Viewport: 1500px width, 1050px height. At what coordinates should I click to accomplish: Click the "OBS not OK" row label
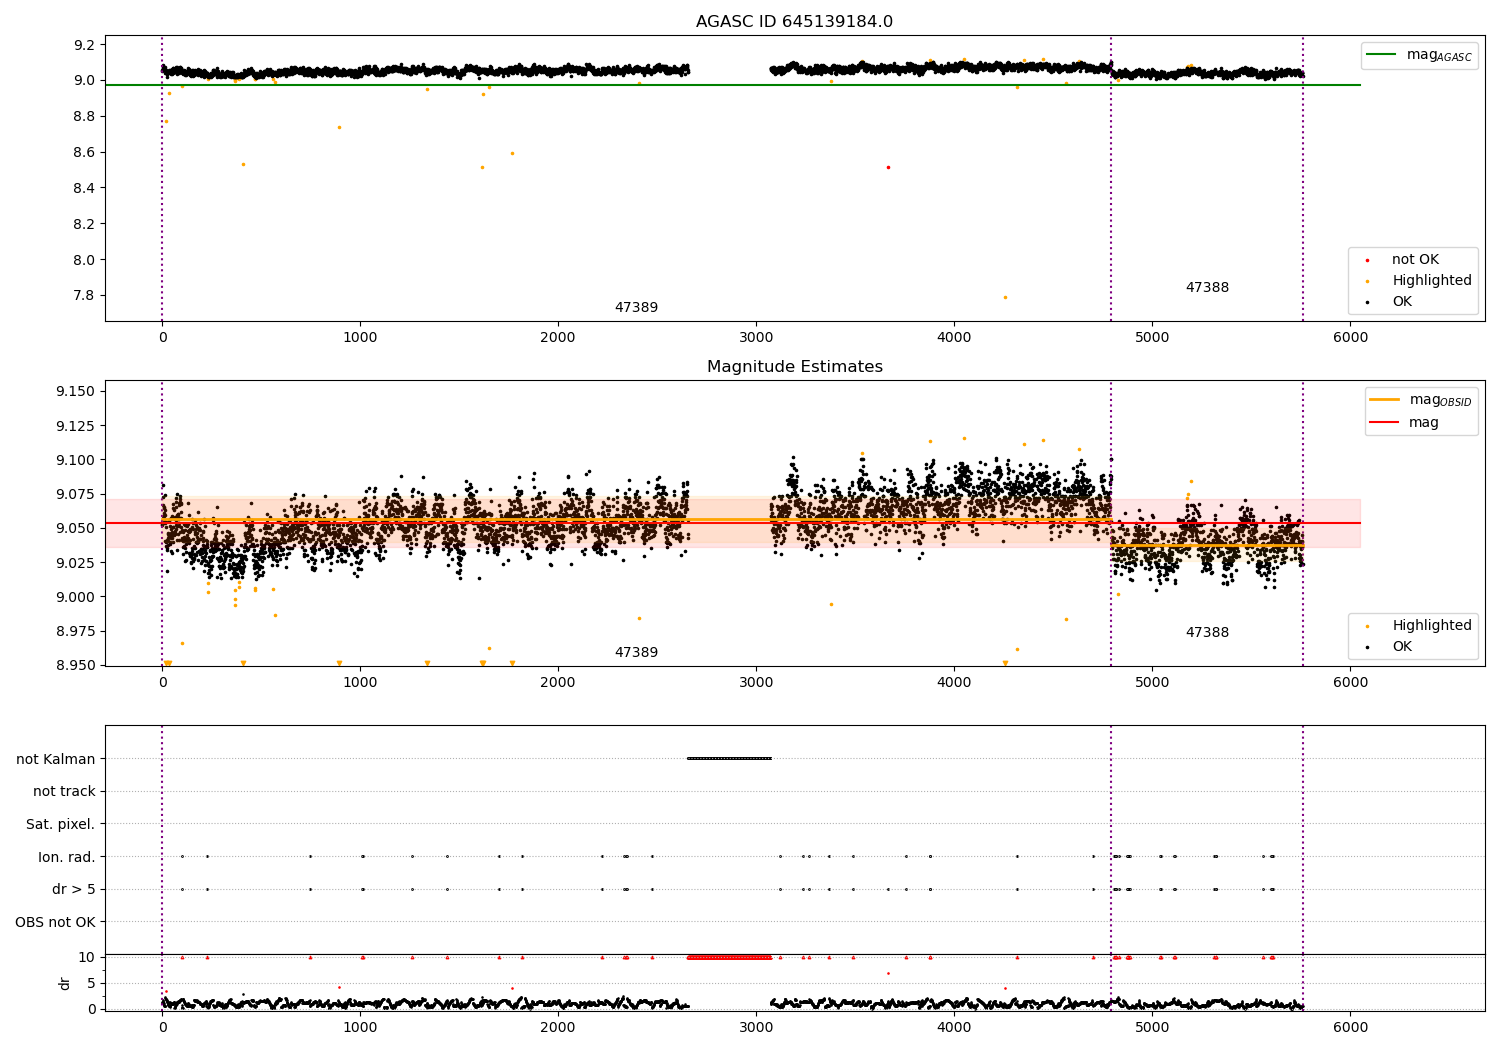click(55, 922)
